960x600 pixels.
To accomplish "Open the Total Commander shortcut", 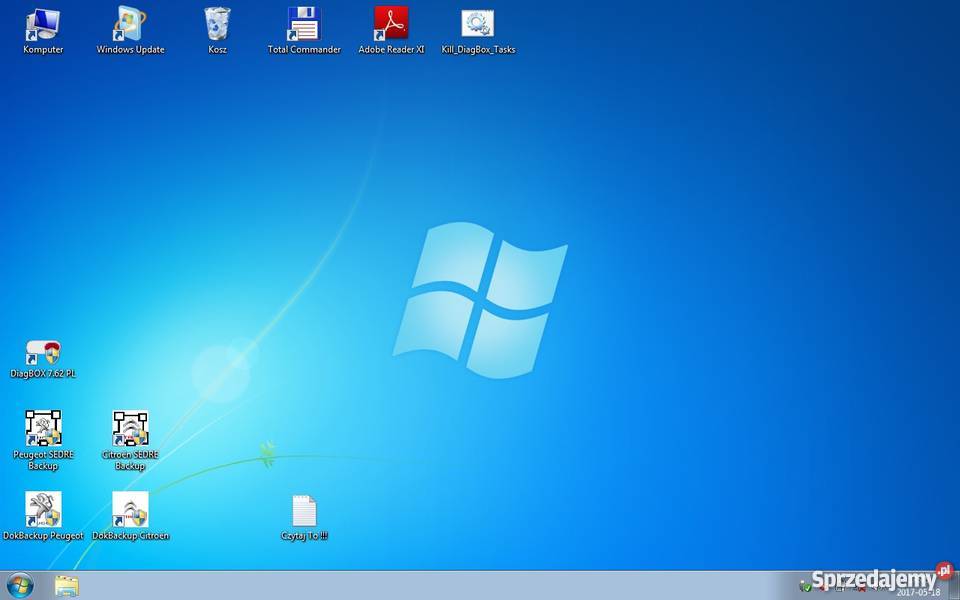I will tap(304, 25).
